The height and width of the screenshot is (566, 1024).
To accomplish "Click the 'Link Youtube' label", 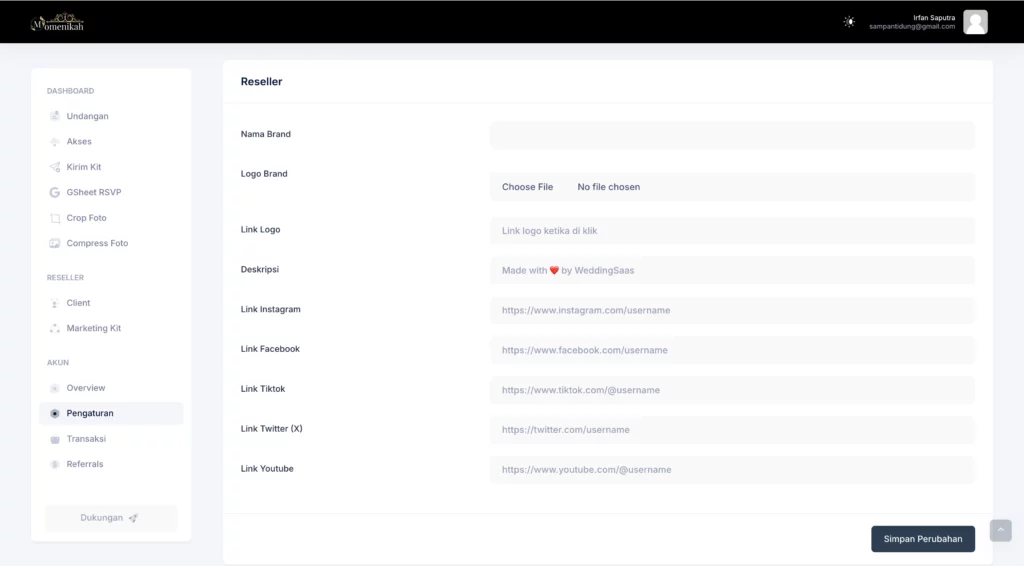I will [267, 469].
